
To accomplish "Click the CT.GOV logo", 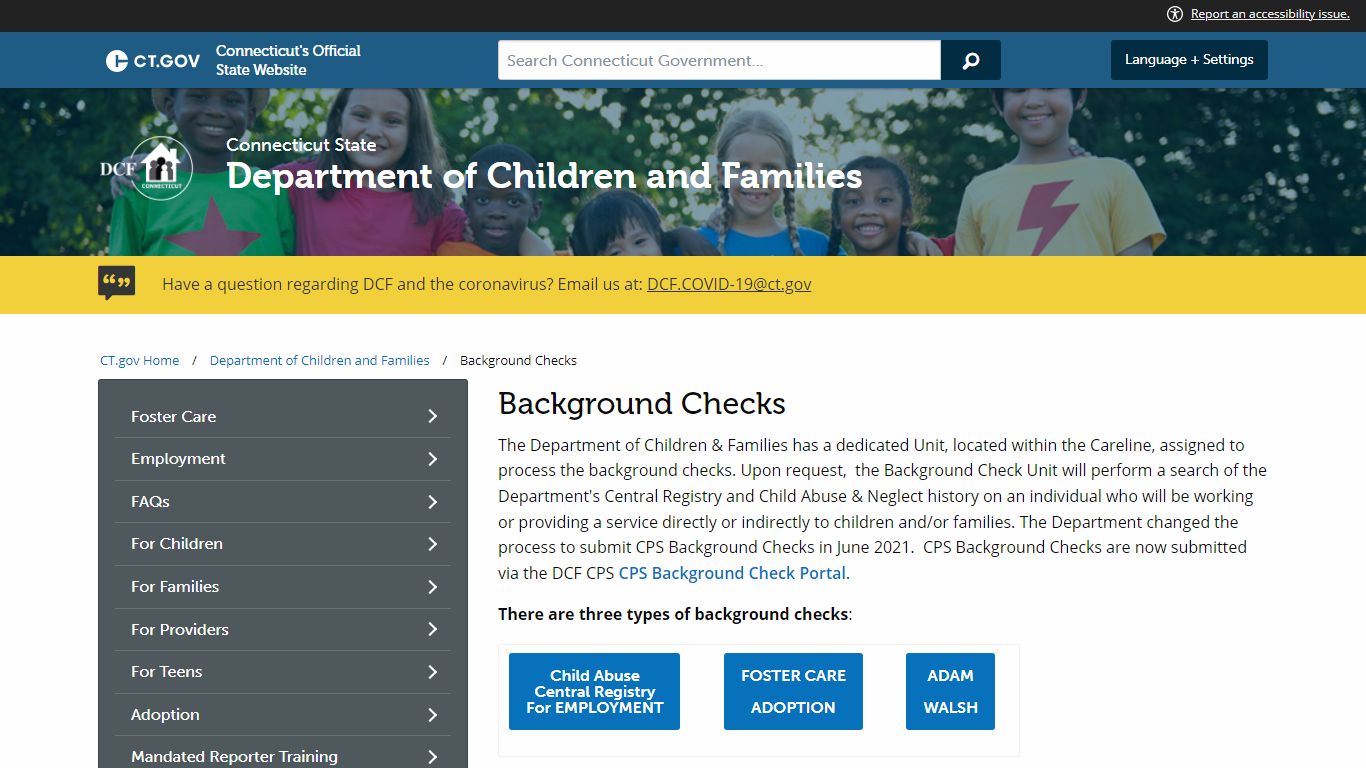I will coord(153,60).
